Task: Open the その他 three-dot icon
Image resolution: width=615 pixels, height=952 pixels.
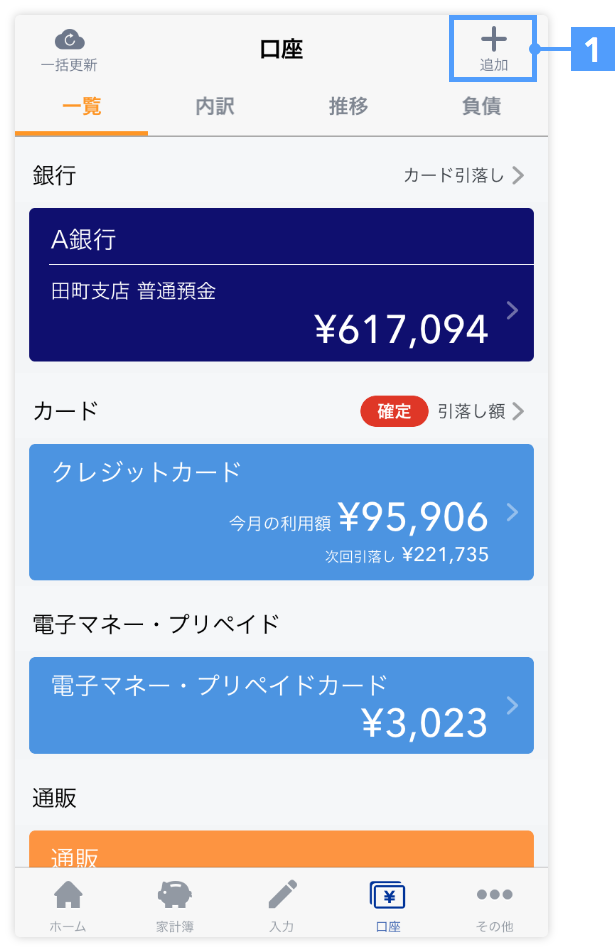Action: 494,894
